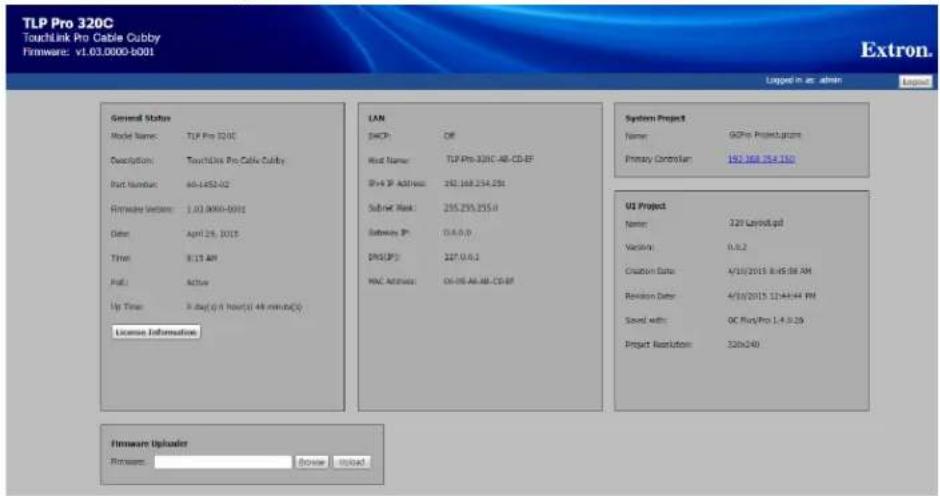Viewport: 940px width, 496px height.
Task: Click the Browse button for firmware
Action: pos(311,462)
